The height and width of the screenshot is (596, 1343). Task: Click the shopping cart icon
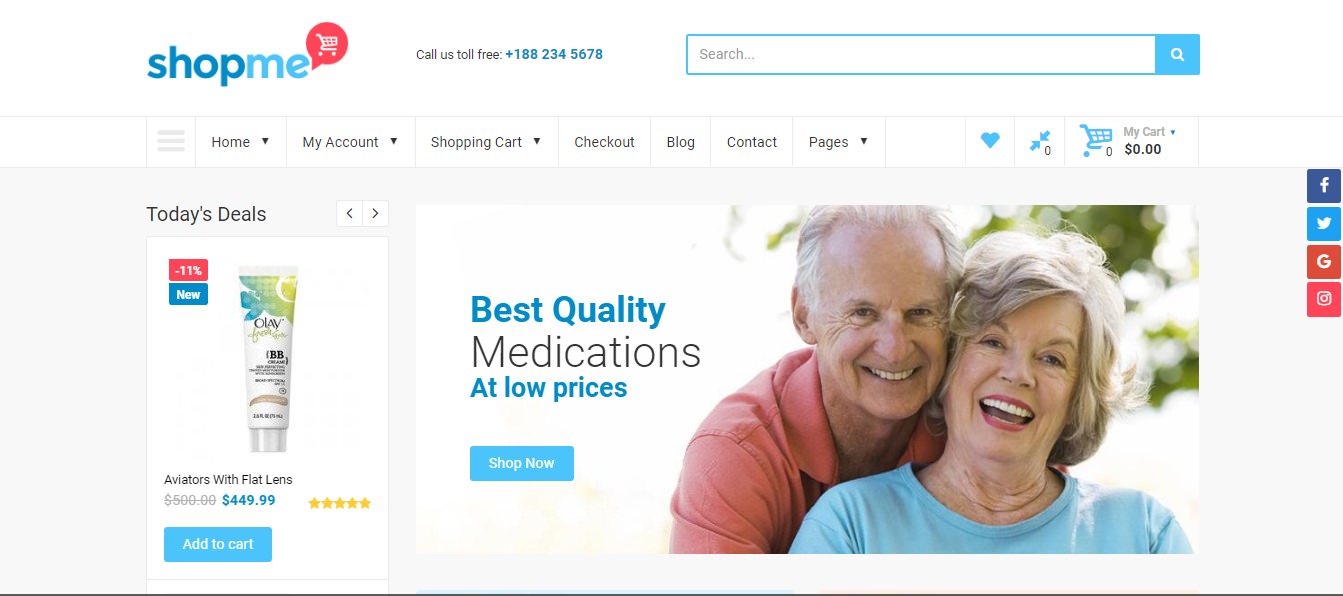pyautogui.click(x=1096, y=141)
